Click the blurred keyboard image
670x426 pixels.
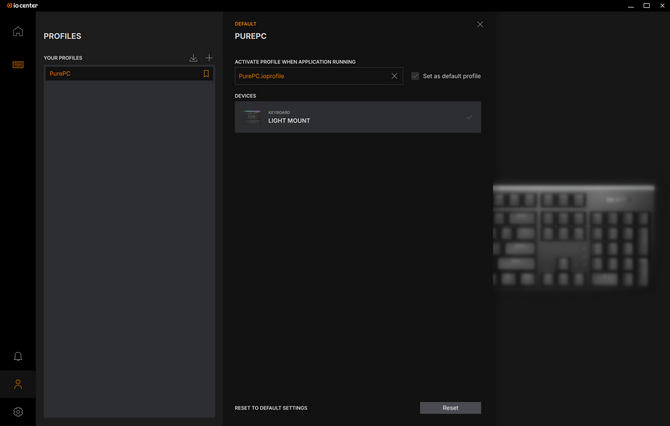pos(573,236)
